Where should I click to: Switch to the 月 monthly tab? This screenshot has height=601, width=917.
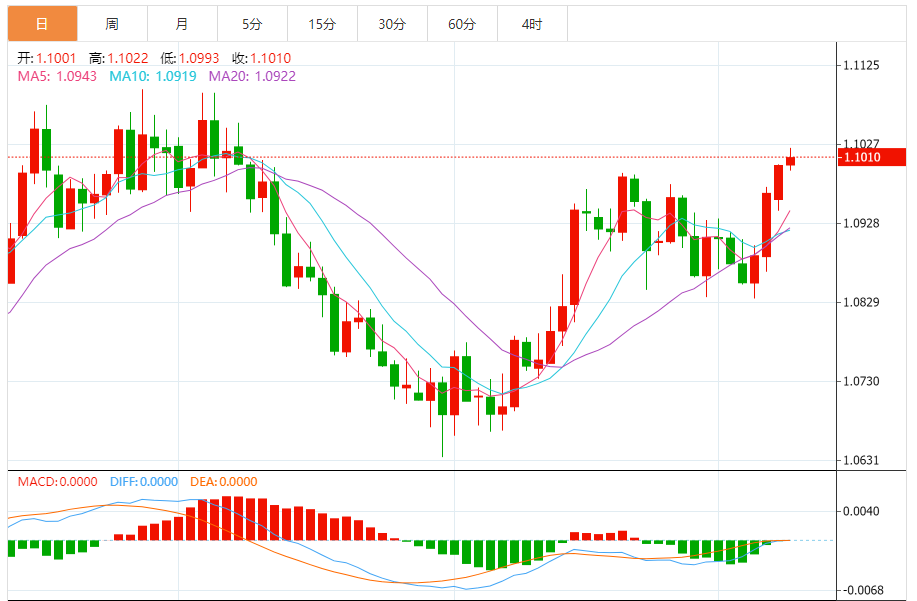182,24
